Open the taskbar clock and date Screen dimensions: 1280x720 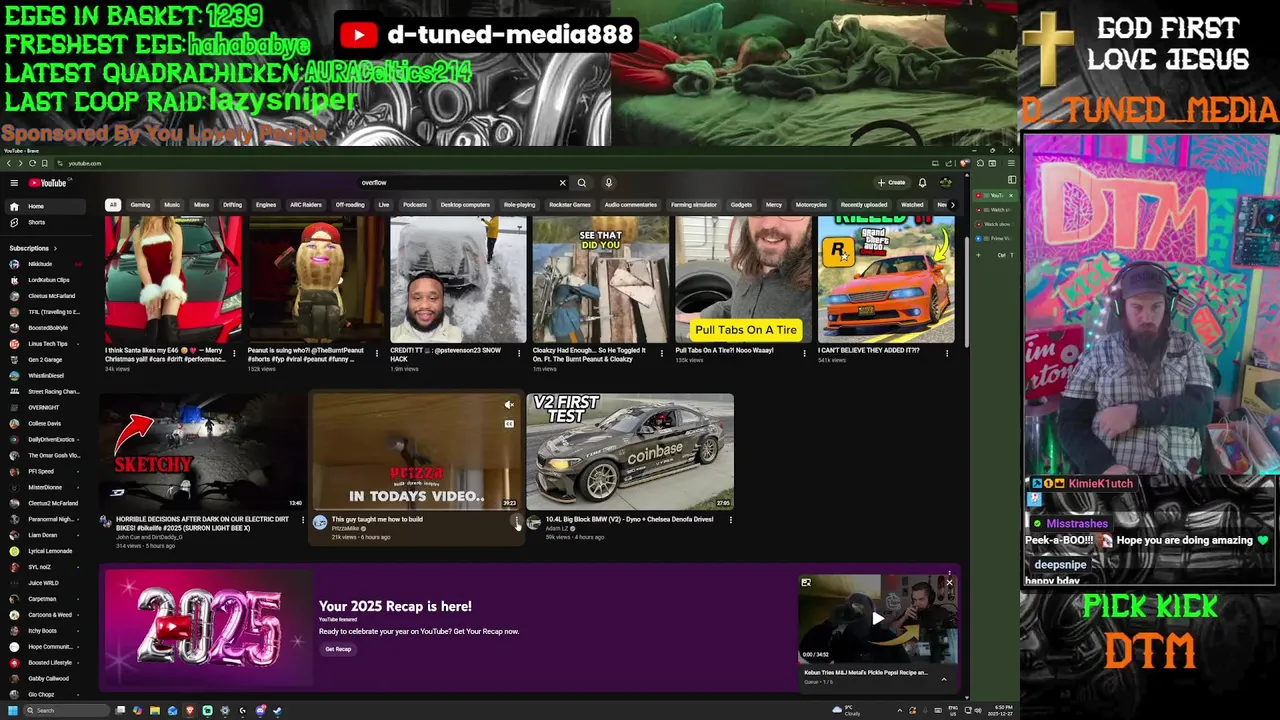tap(1000, 711)
